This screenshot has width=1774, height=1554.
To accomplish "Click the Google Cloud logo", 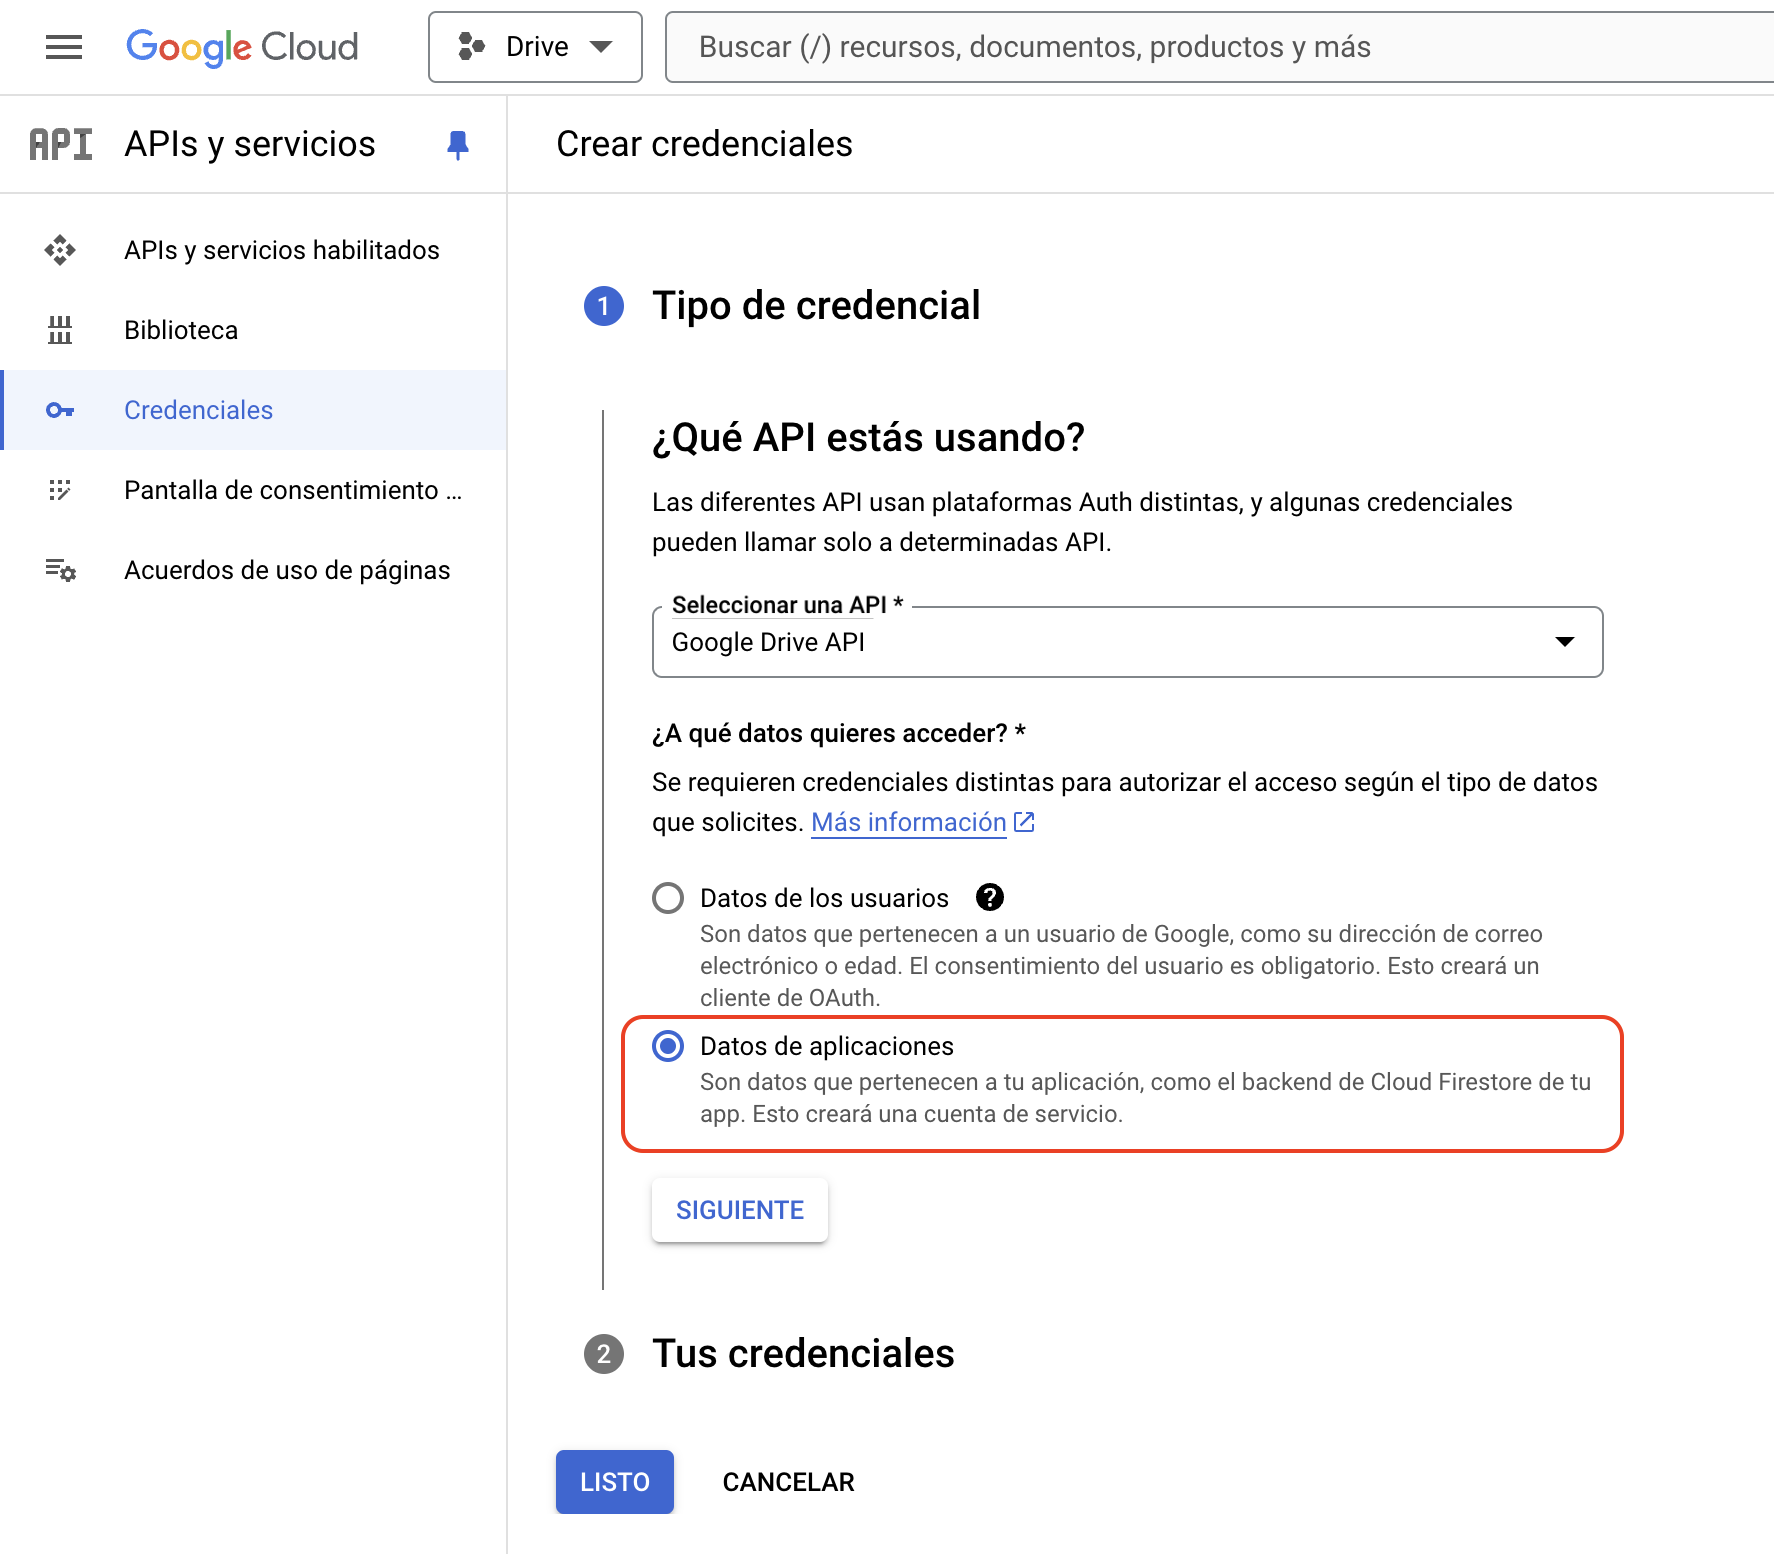I will pyautogui.click(x=242, y=47).
